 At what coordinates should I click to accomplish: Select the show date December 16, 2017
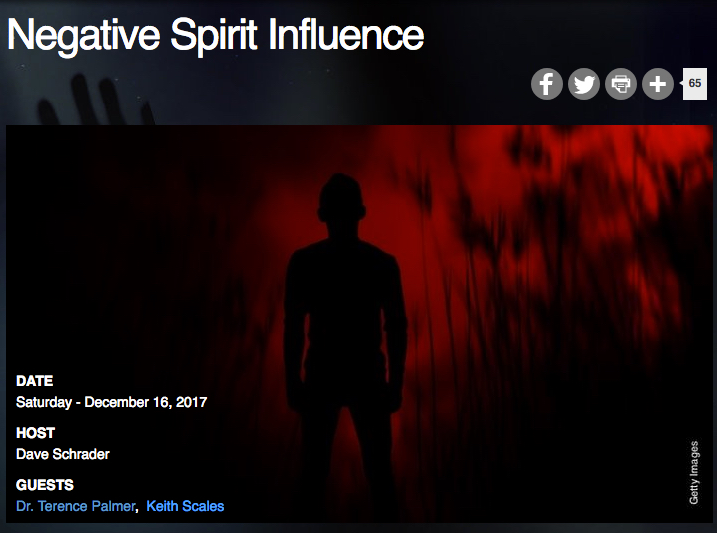click(x=146, y=402)
